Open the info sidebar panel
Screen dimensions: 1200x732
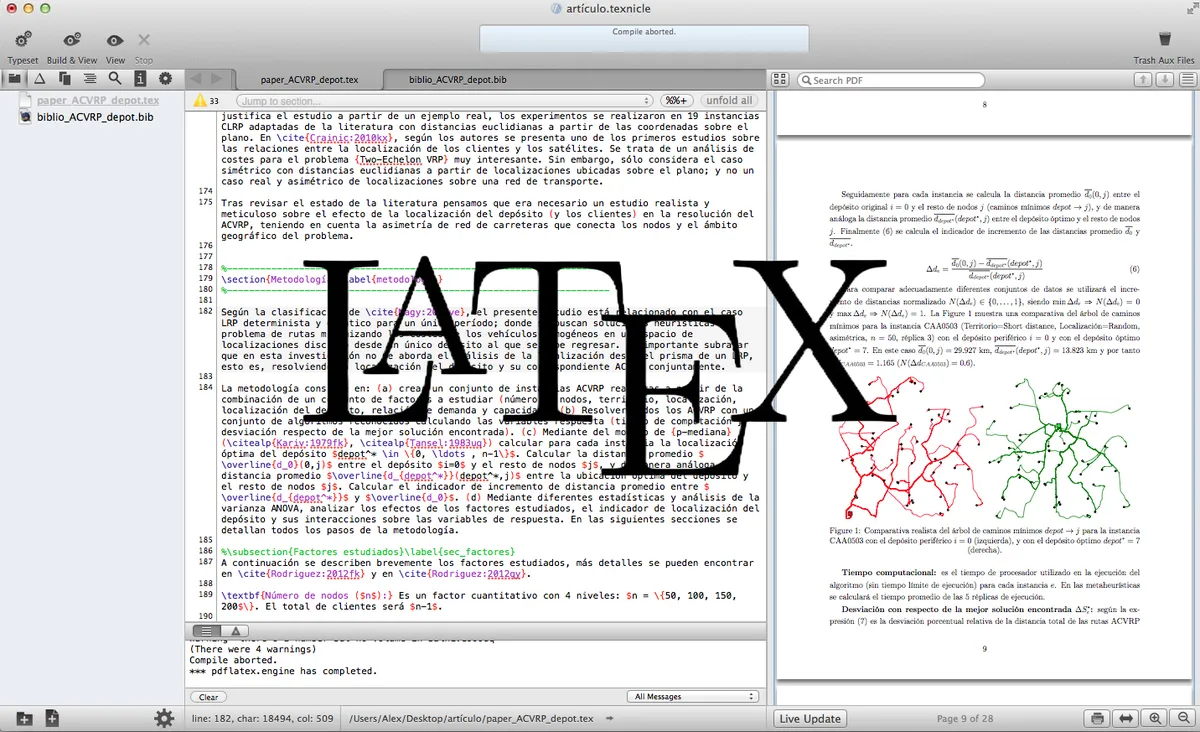click(140, 78)
